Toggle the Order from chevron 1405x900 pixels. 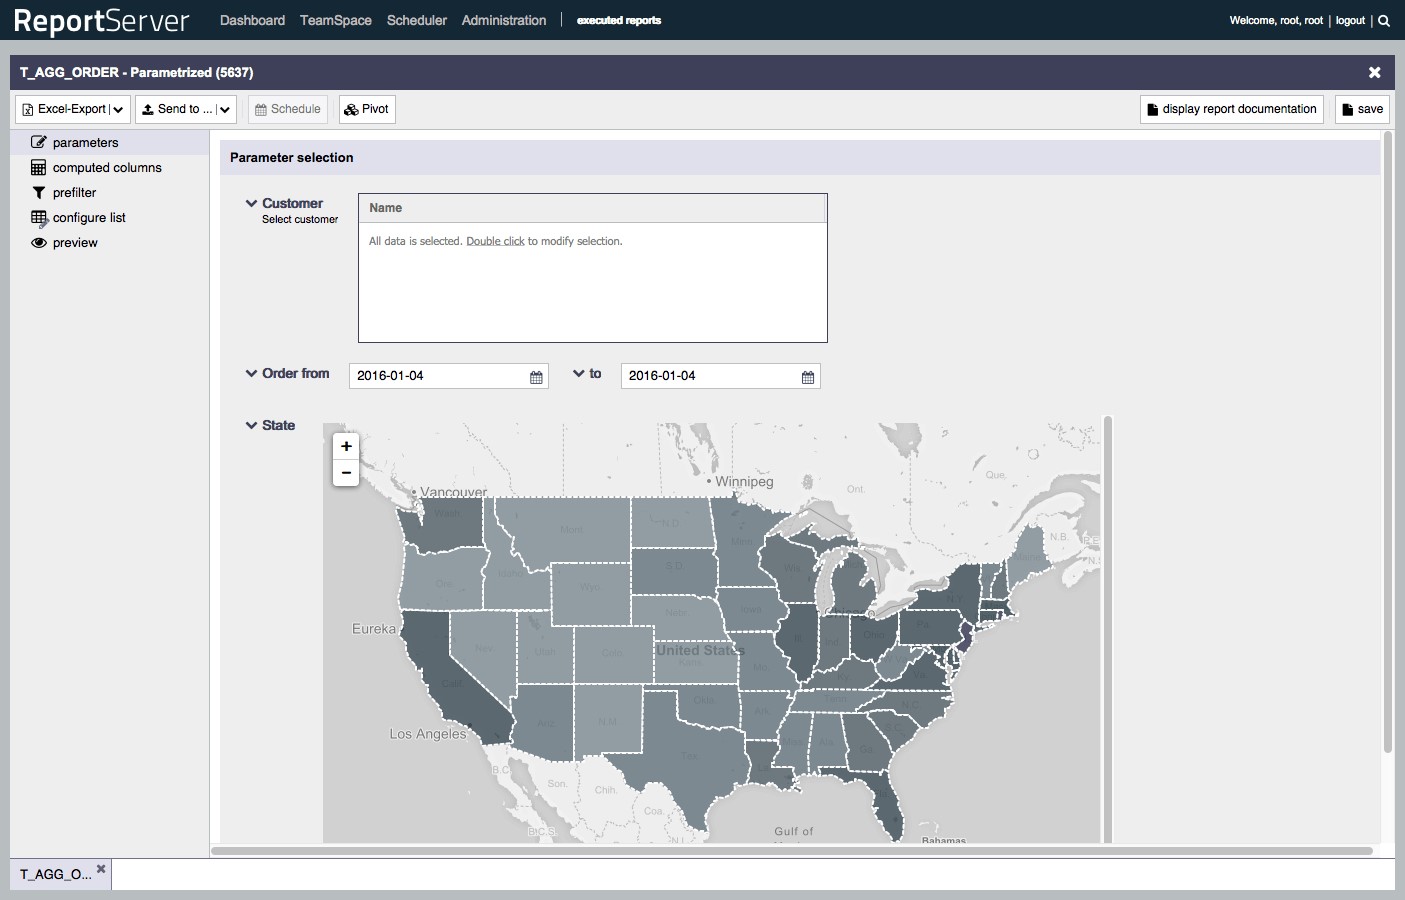[x=252, y=373]
